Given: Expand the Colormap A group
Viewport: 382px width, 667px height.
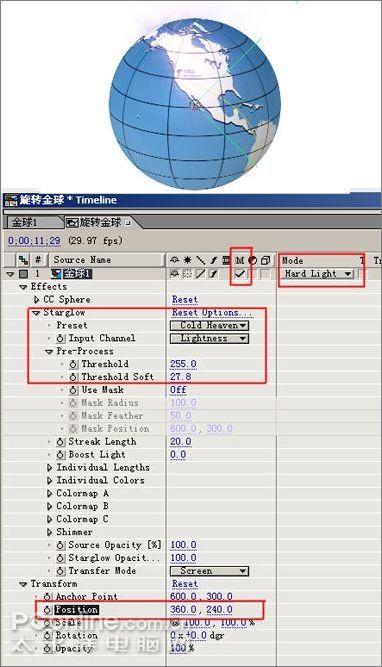Looking at the screenshot, I should (x=49, y=493).
